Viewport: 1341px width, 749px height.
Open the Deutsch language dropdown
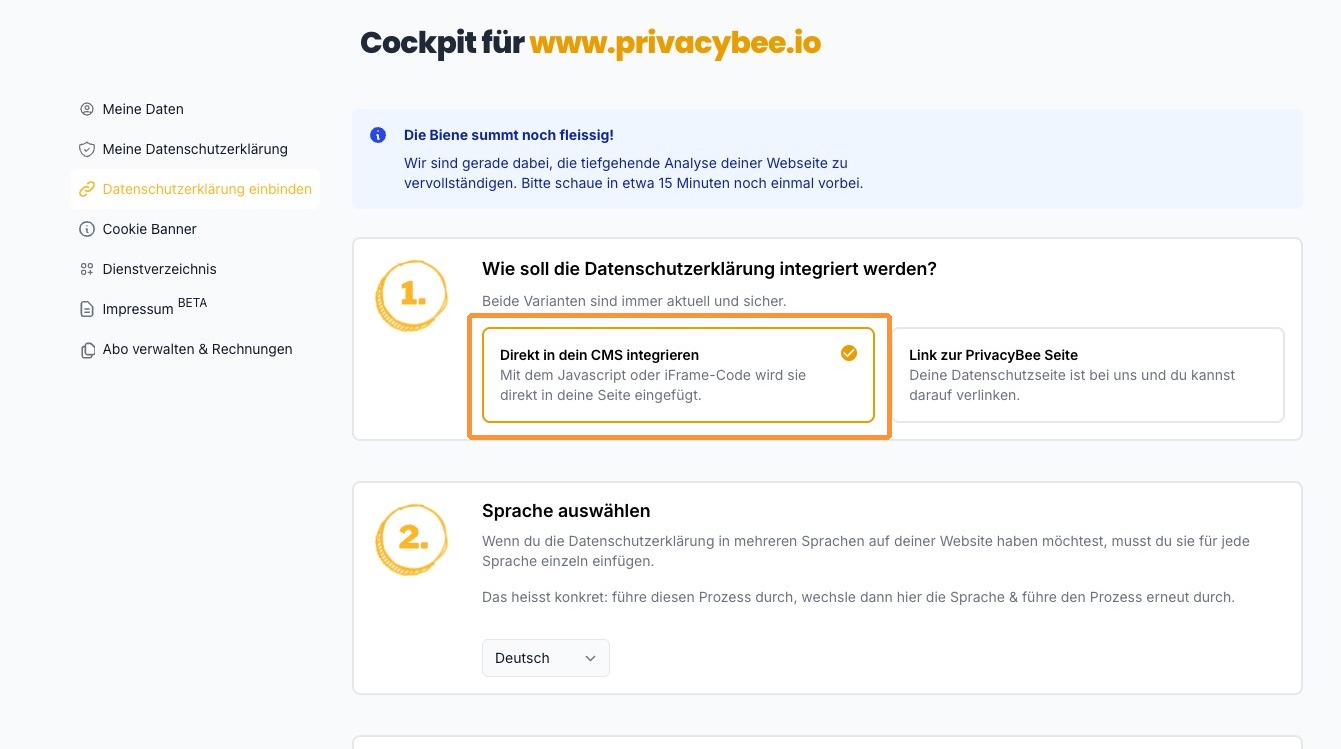pyautogui.click(x=545, y=658)
